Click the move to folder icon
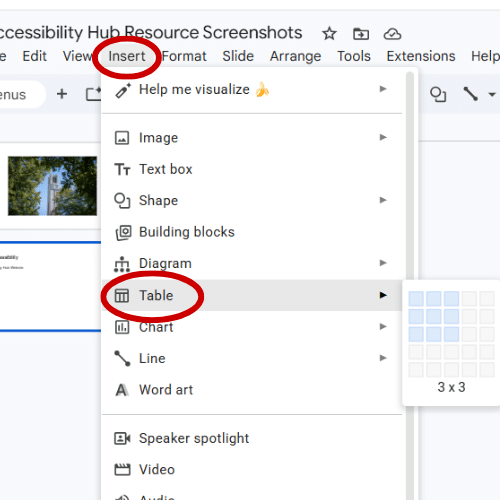 (x=361, y=34)
